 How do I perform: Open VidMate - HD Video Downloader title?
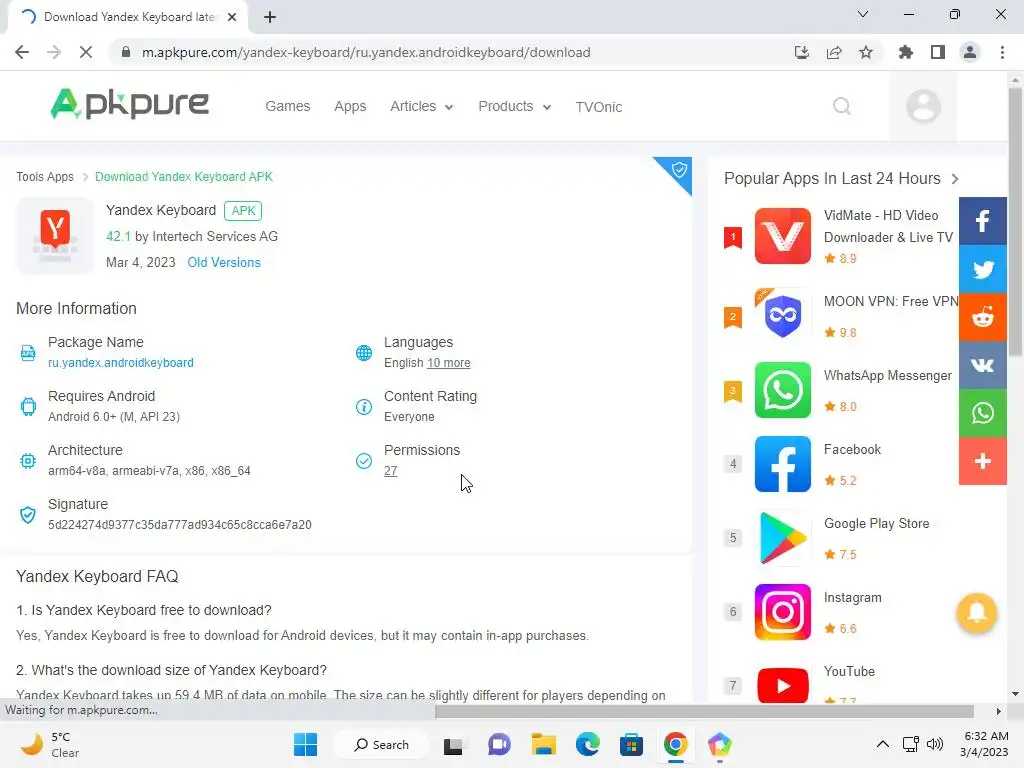pos(888,226)
